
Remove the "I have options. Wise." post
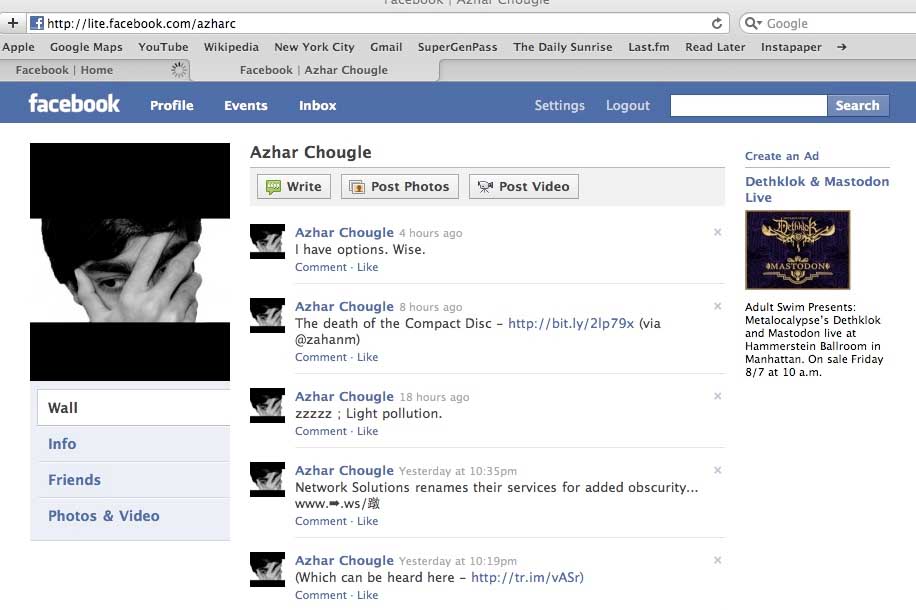pos(717,232)
